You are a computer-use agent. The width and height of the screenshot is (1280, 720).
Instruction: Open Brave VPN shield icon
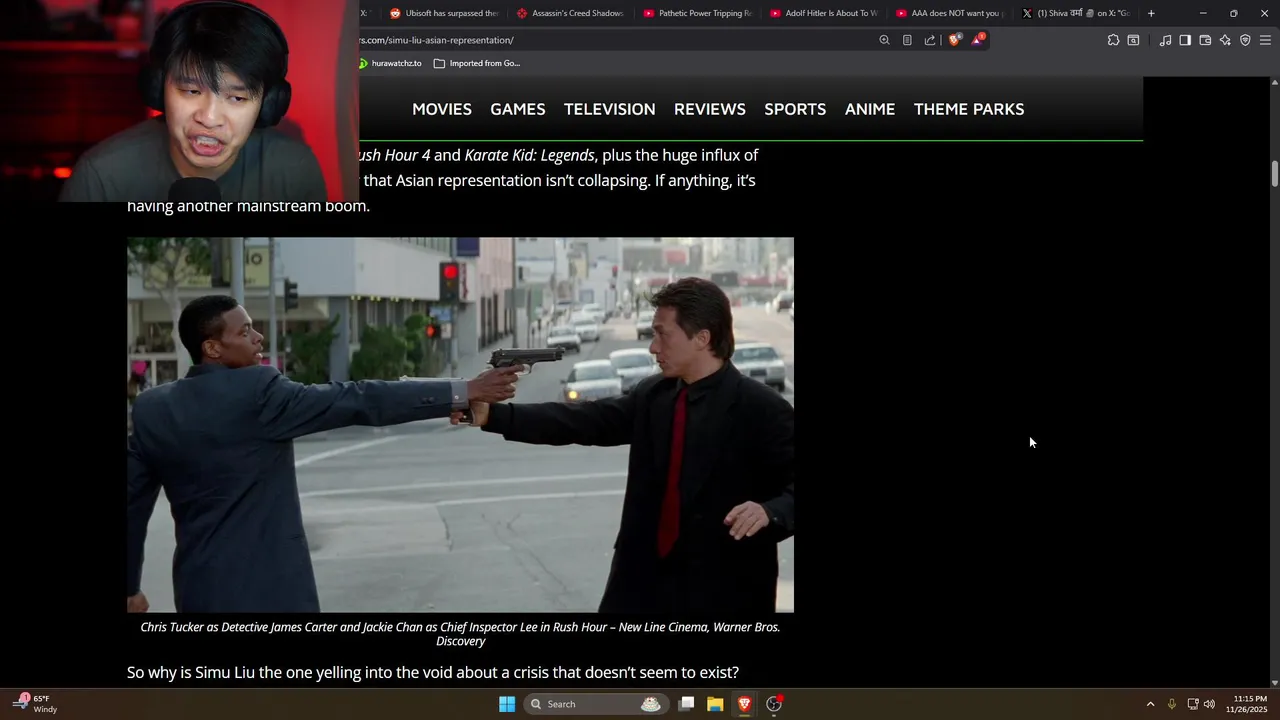(x=1245, y=40)
